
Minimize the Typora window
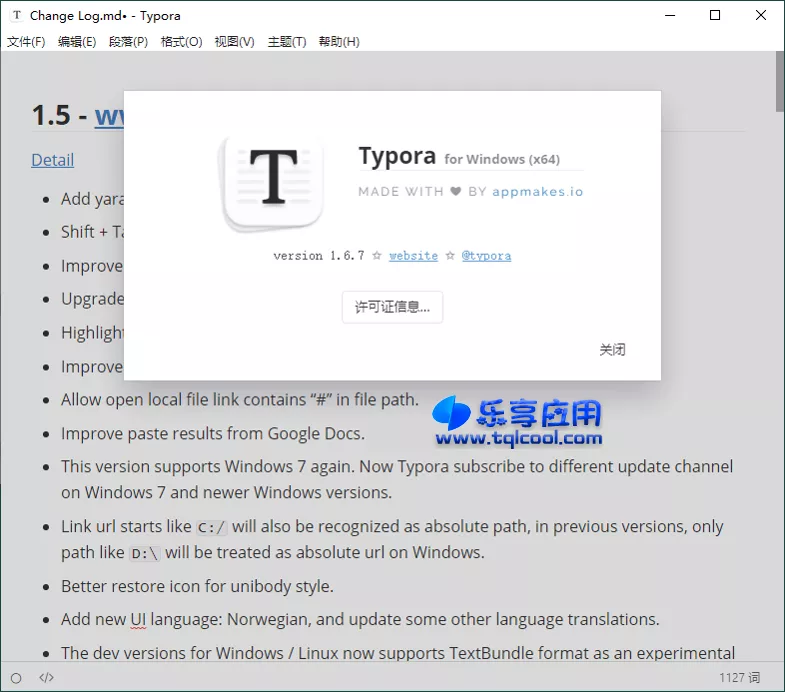coord(670,16)
